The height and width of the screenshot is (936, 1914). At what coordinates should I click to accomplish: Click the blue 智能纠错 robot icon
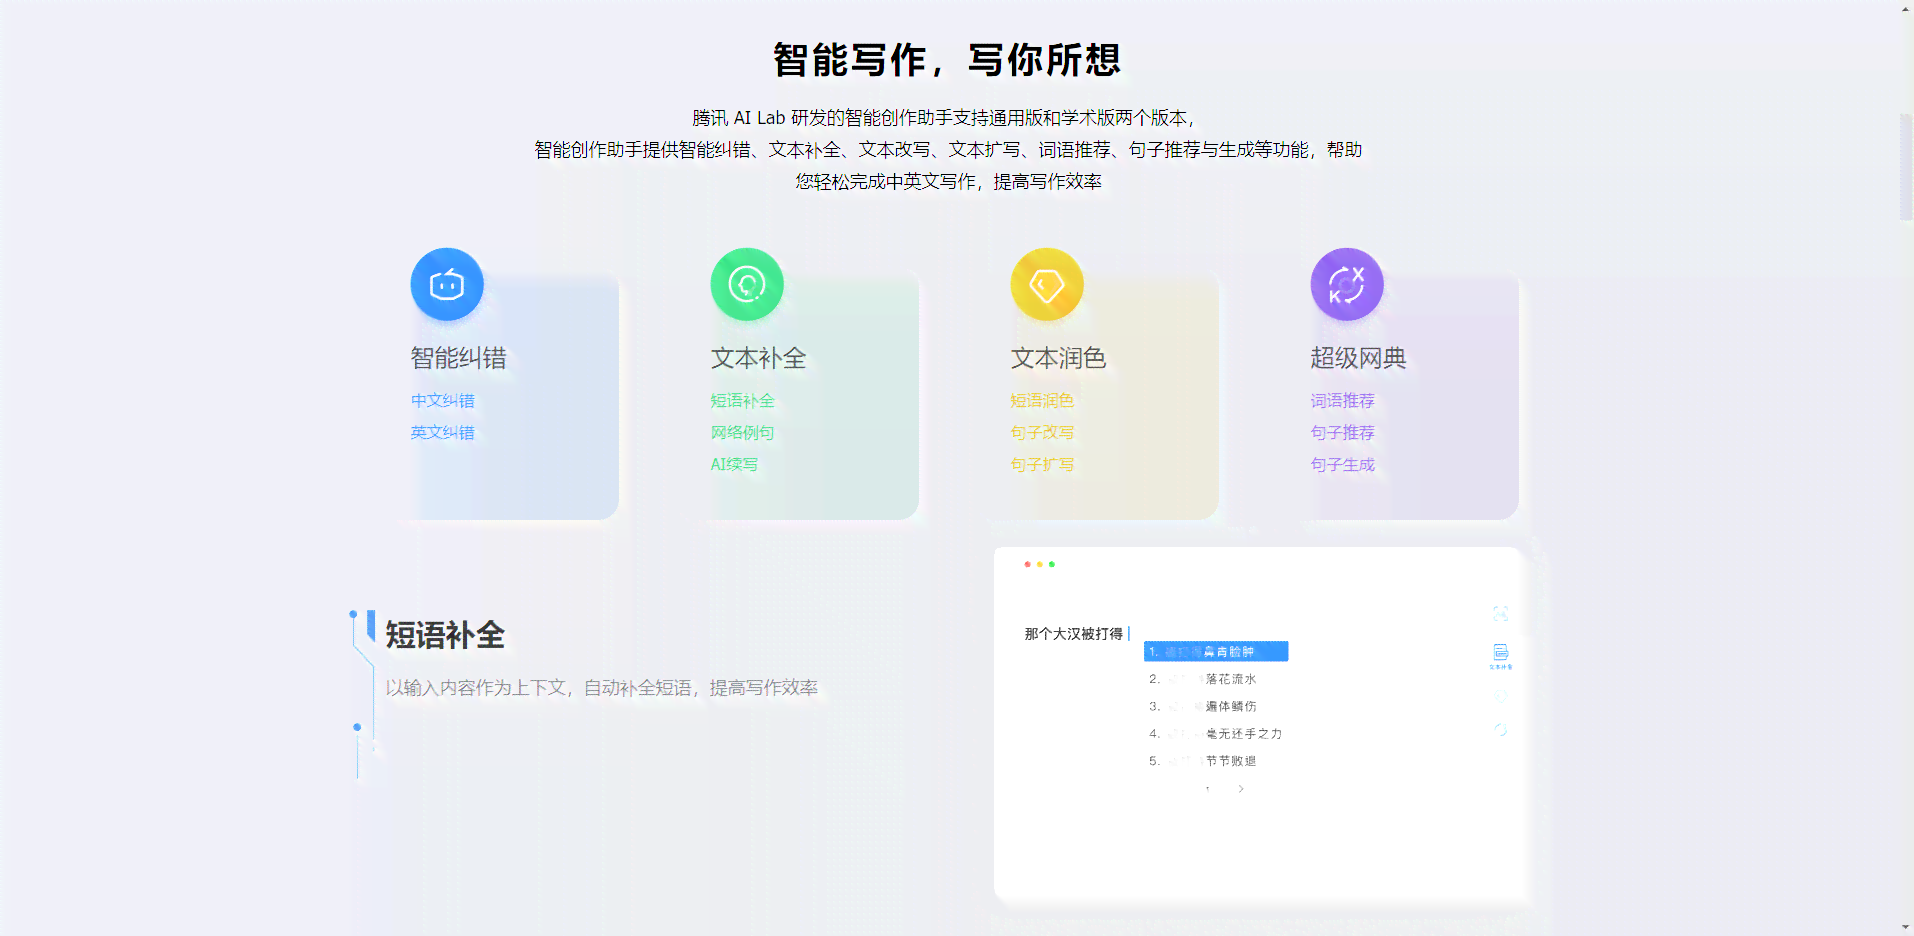tap(447, 284)
